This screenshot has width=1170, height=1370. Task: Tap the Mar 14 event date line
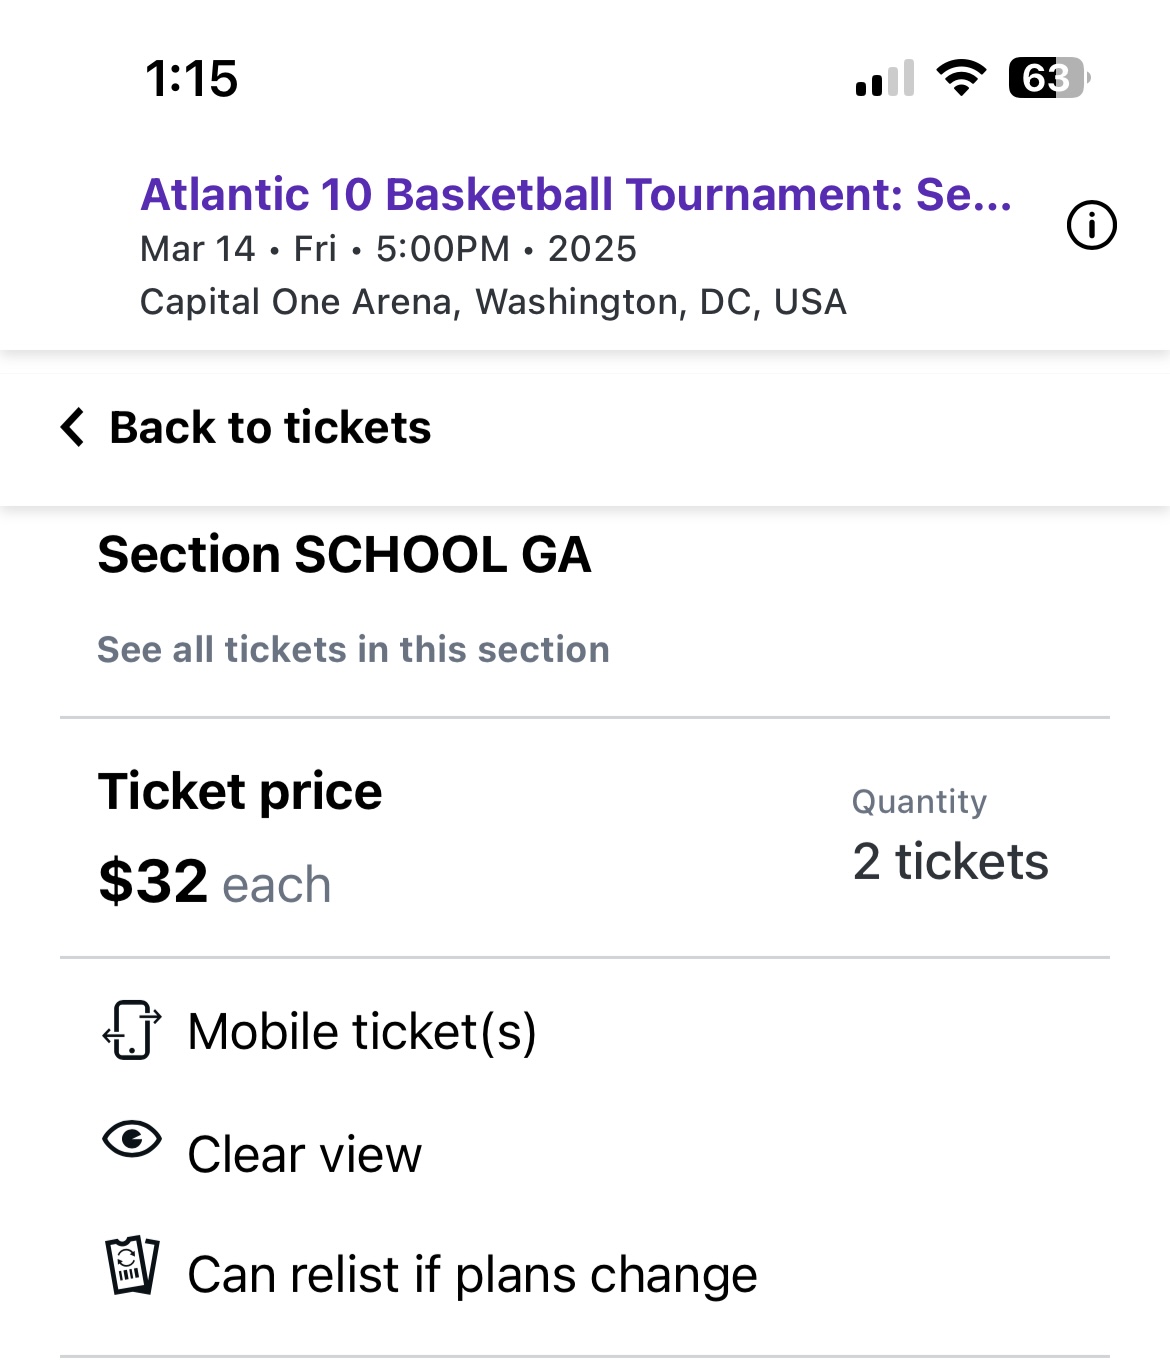[x=388, y=249]
